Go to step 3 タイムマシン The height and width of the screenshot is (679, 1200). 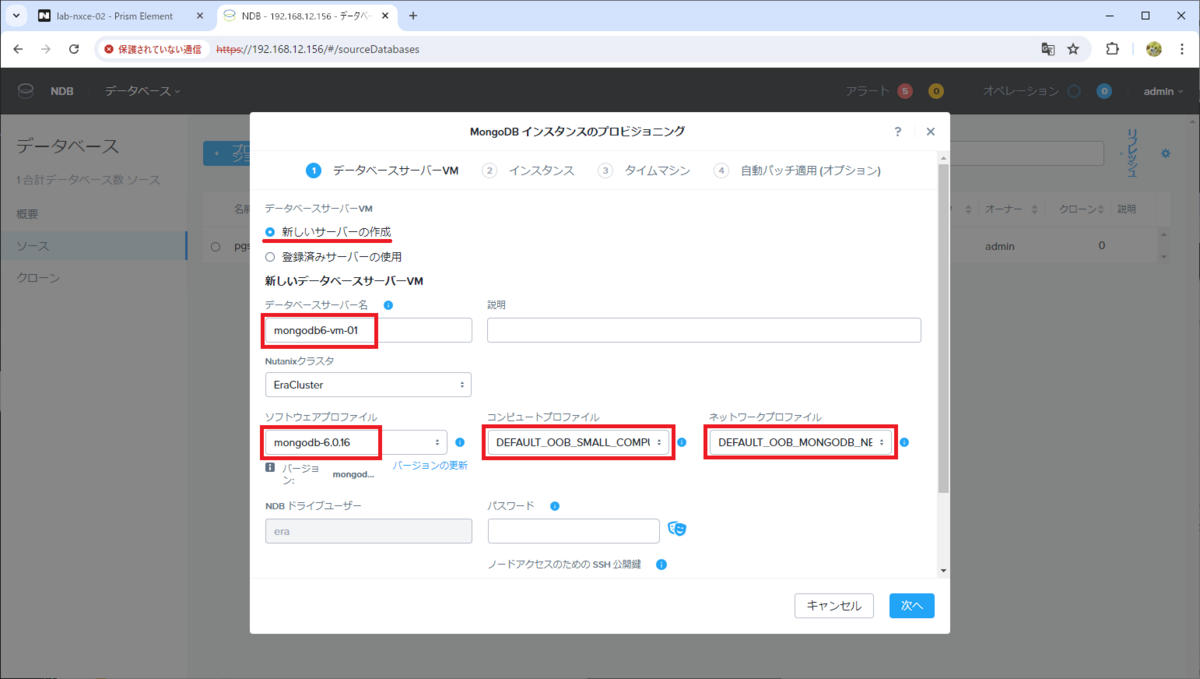point(644,171)
